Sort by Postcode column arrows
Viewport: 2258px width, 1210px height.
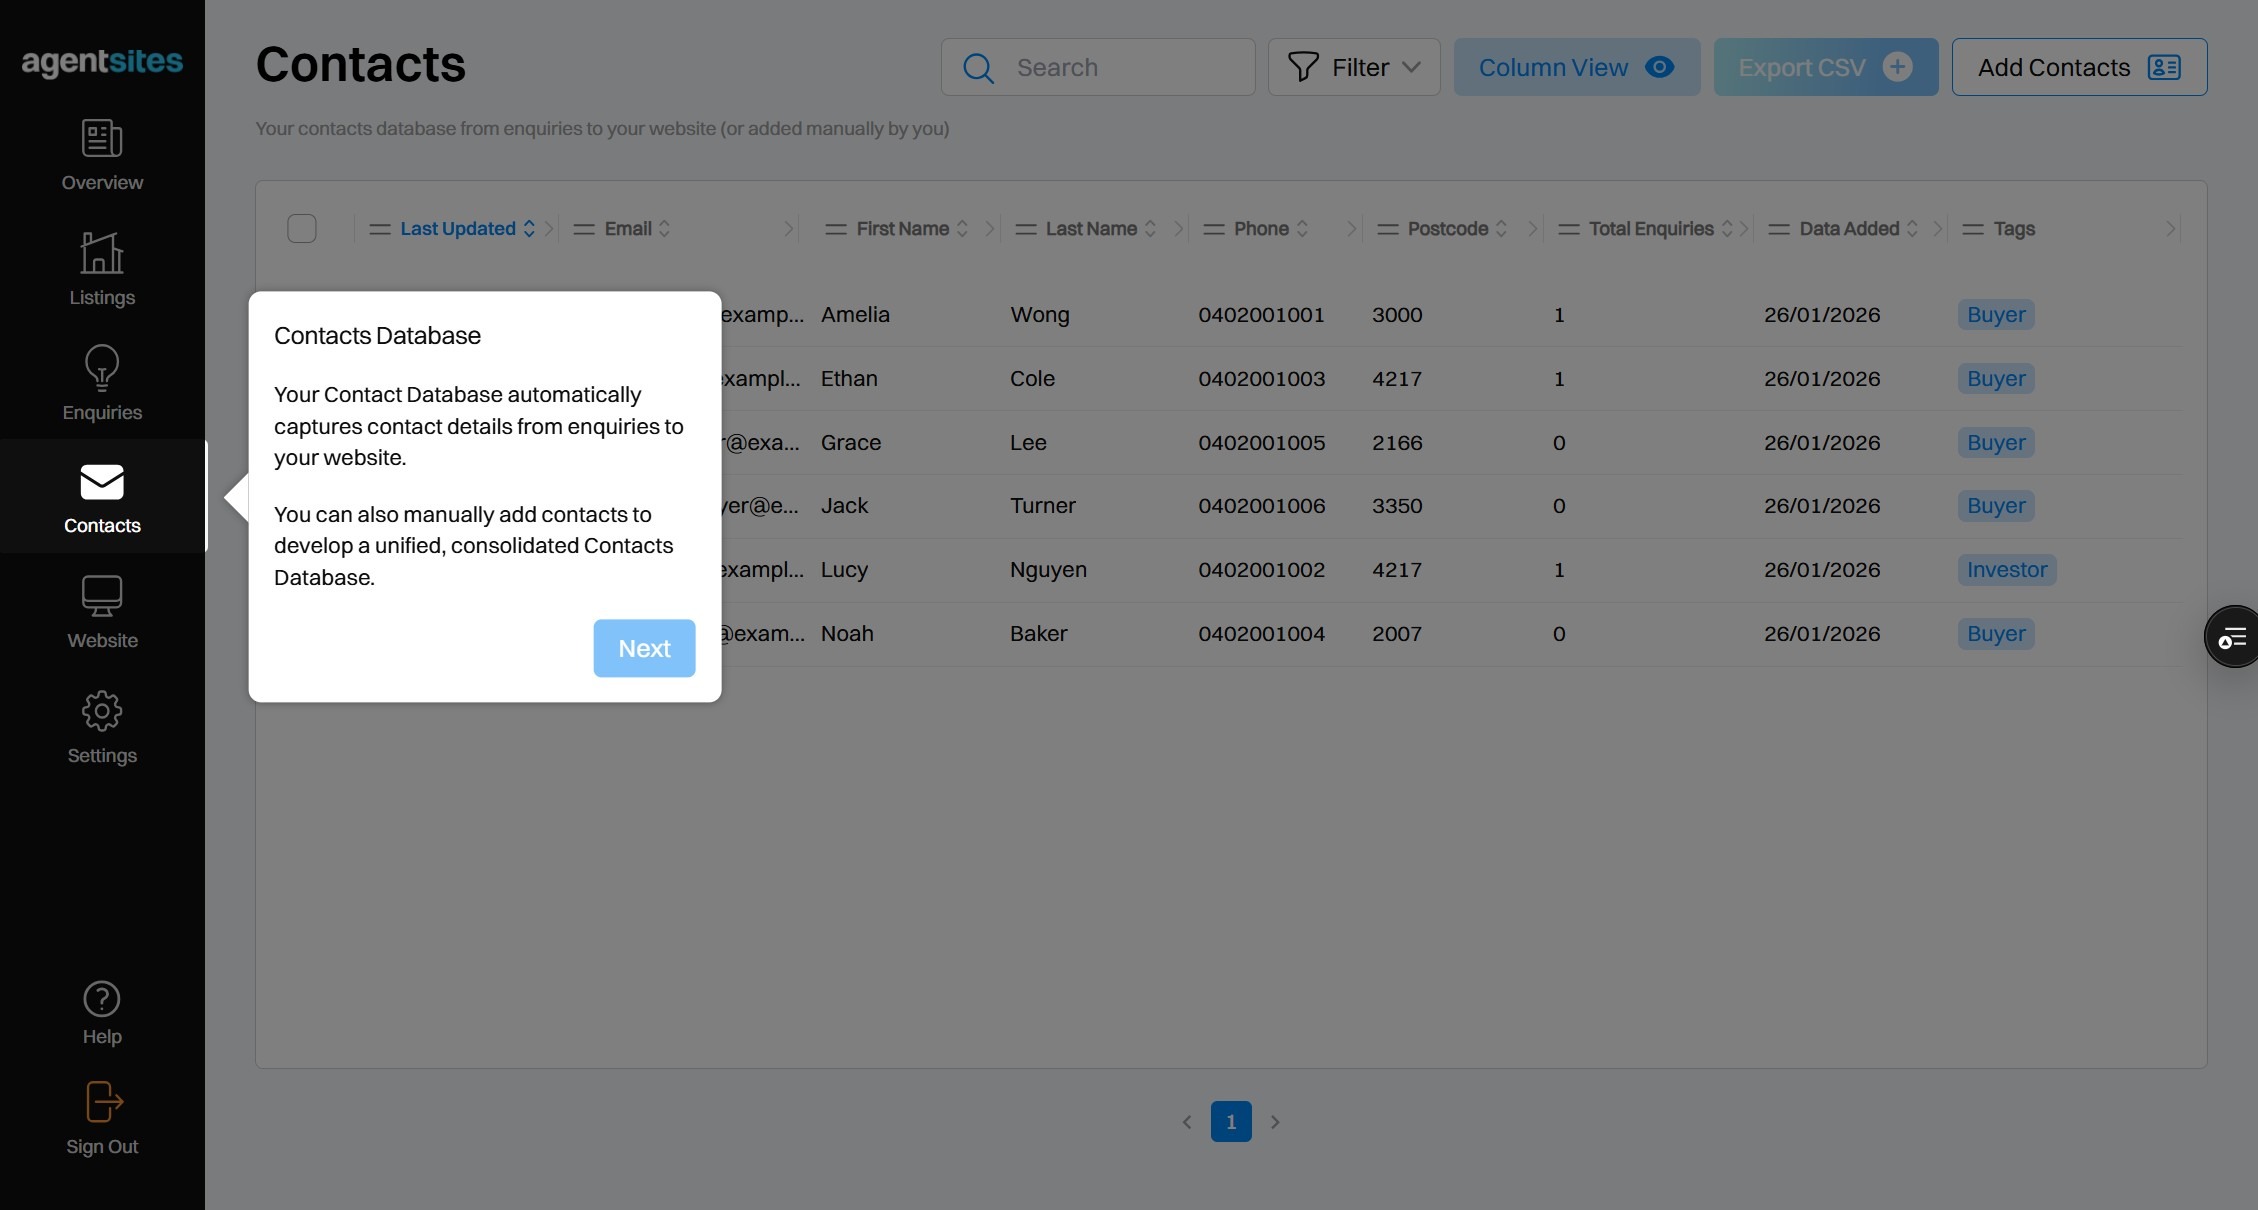pyautogui.click(x=1501, y=229)
